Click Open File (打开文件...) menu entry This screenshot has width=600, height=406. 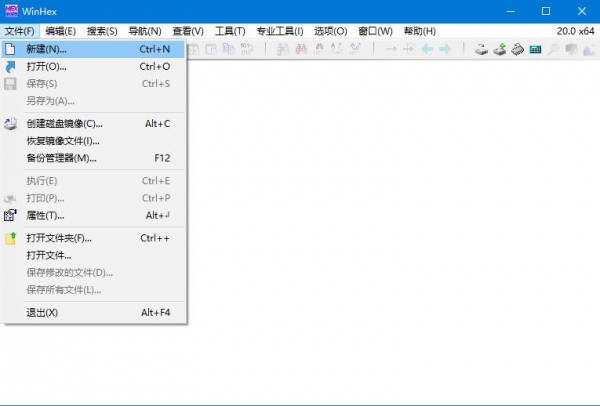[x=93, y=255]
